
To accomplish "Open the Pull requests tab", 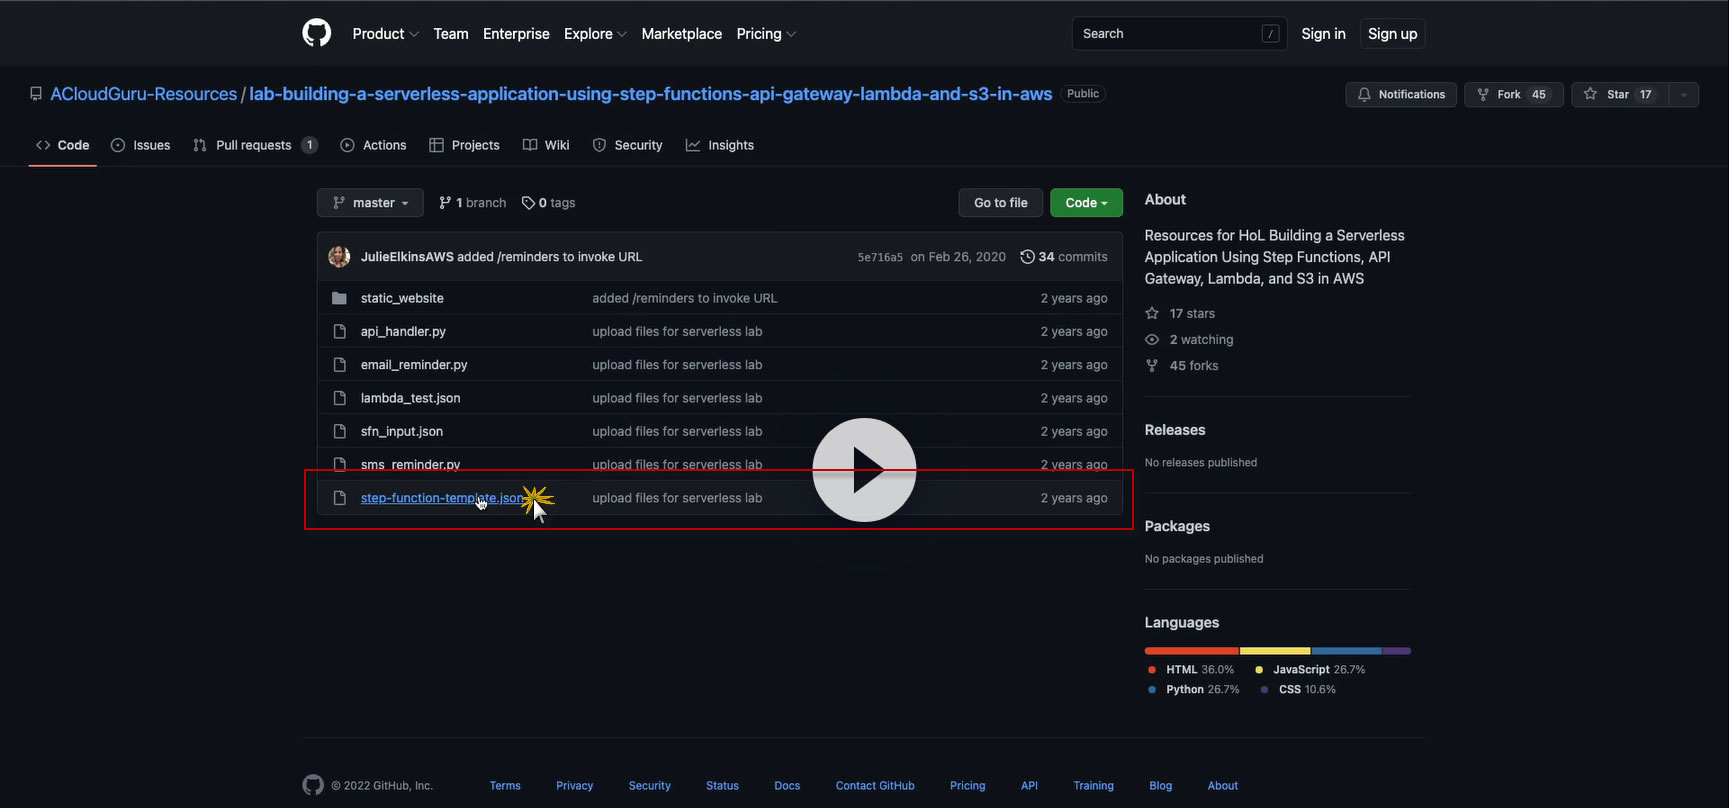I will coord(255,145).
